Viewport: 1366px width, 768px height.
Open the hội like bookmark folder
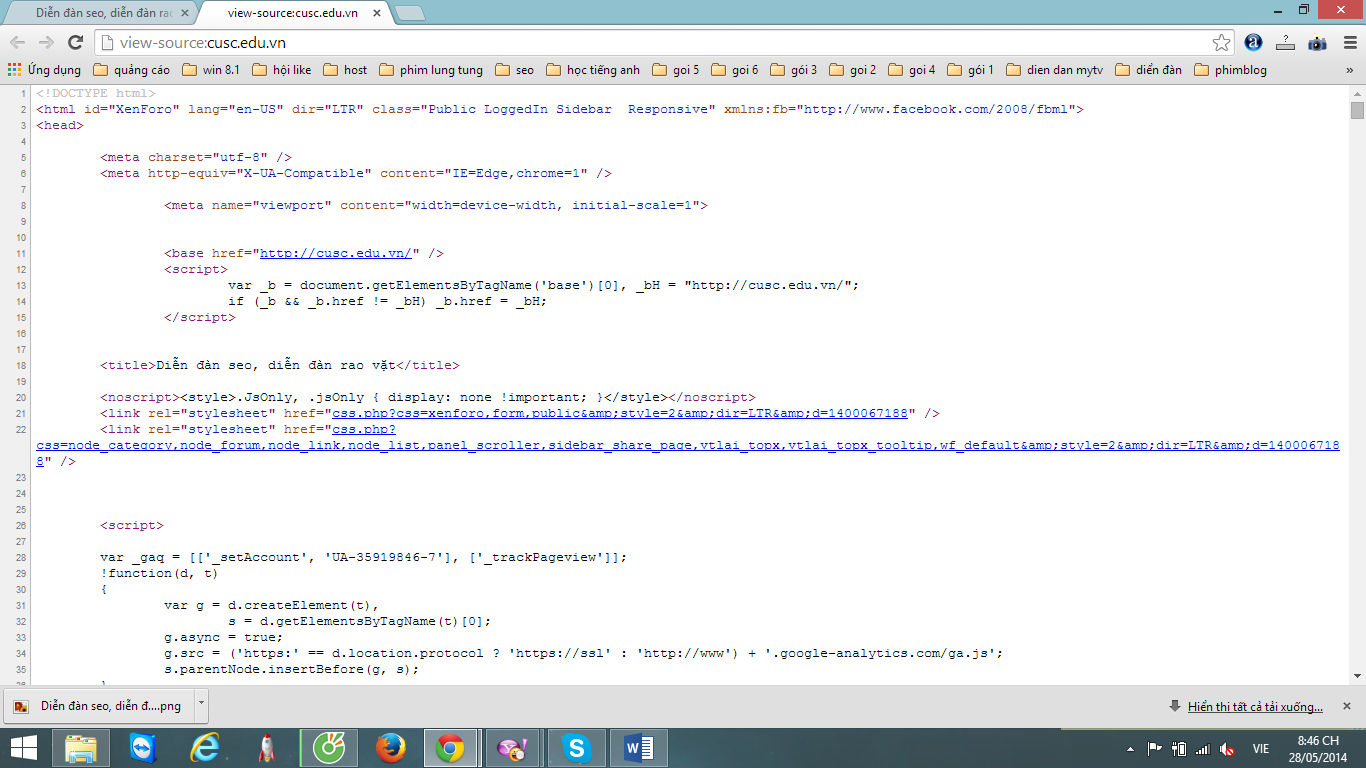click(281, 70)
